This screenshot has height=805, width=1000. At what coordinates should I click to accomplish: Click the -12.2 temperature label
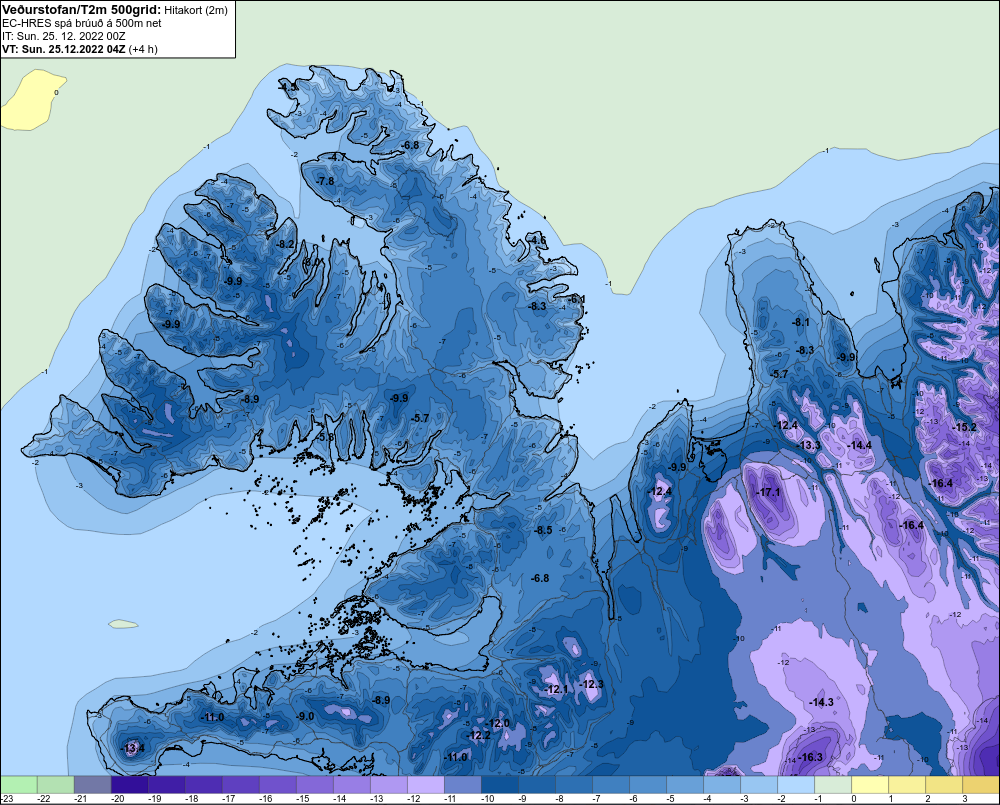point(479,735)
